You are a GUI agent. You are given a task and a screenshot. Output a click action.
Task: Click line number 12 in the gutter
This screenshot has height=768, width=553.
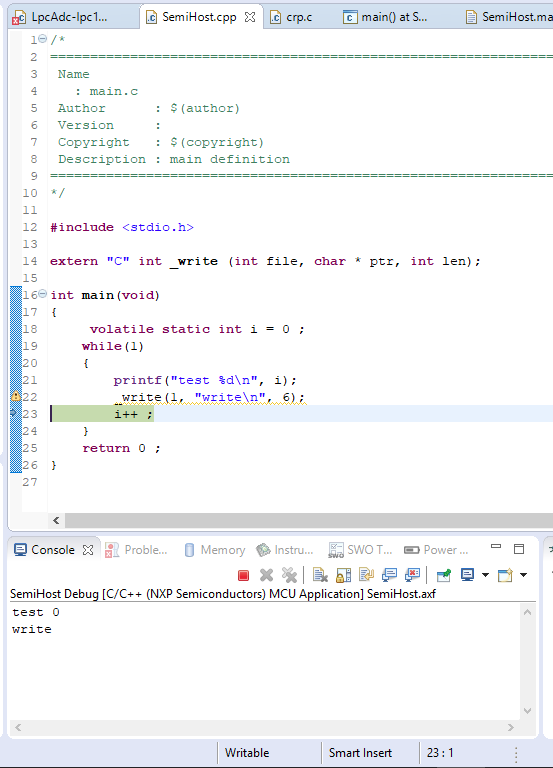point(30,227)
